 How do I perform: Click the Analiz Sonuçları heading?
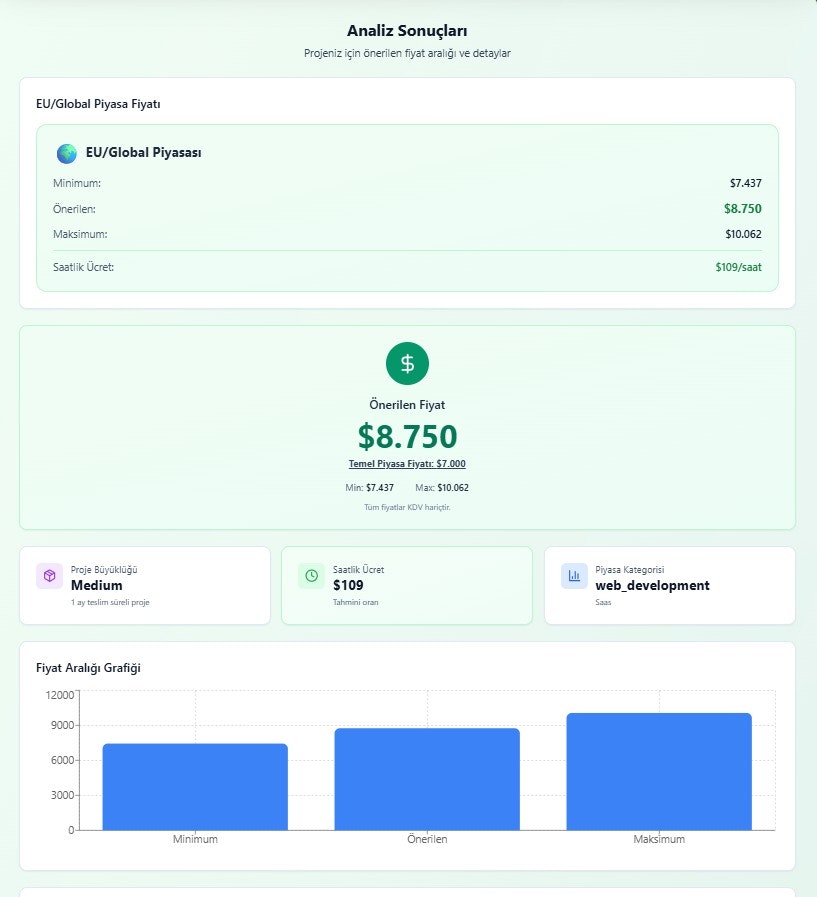click(x=407, y=31)
